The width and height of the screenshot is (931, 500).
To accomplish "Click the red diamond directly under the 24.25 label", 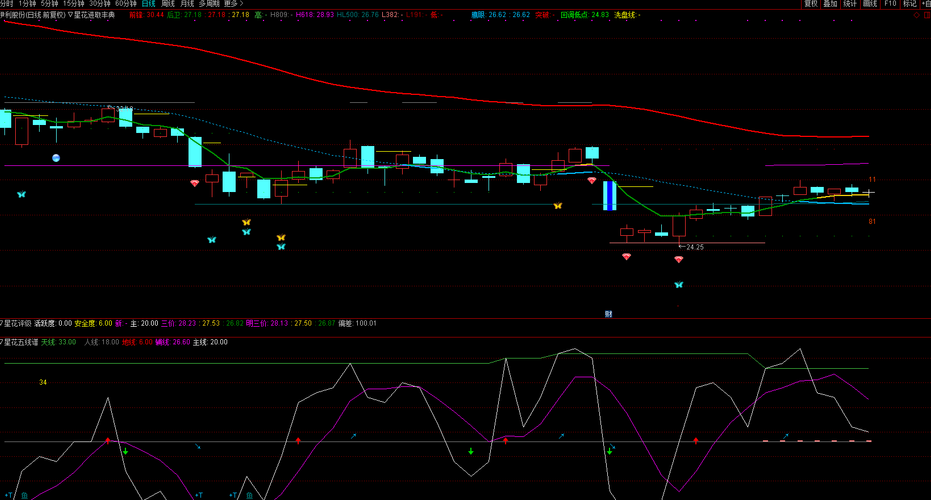I will click(679, 260).
